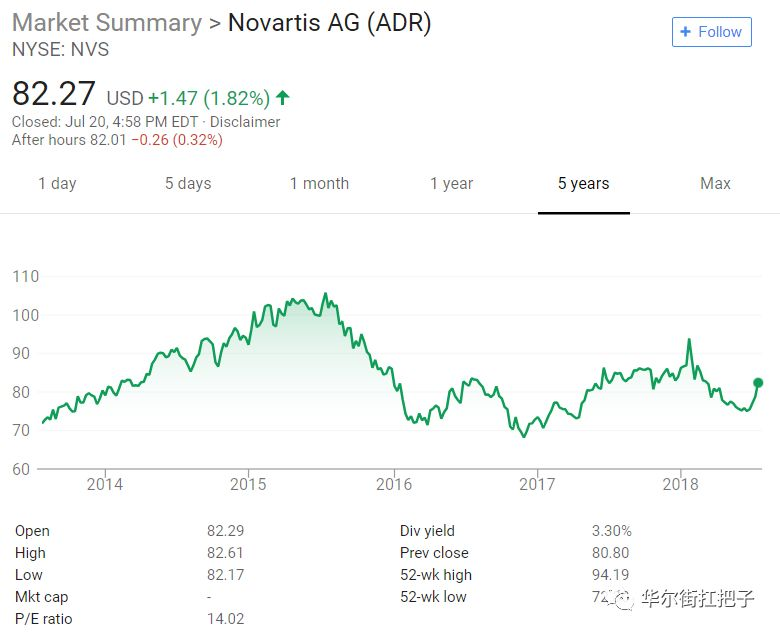Click the 2014 x-axis label
Viewport: 780px width, 633px height.
click(x=104, y=484)
